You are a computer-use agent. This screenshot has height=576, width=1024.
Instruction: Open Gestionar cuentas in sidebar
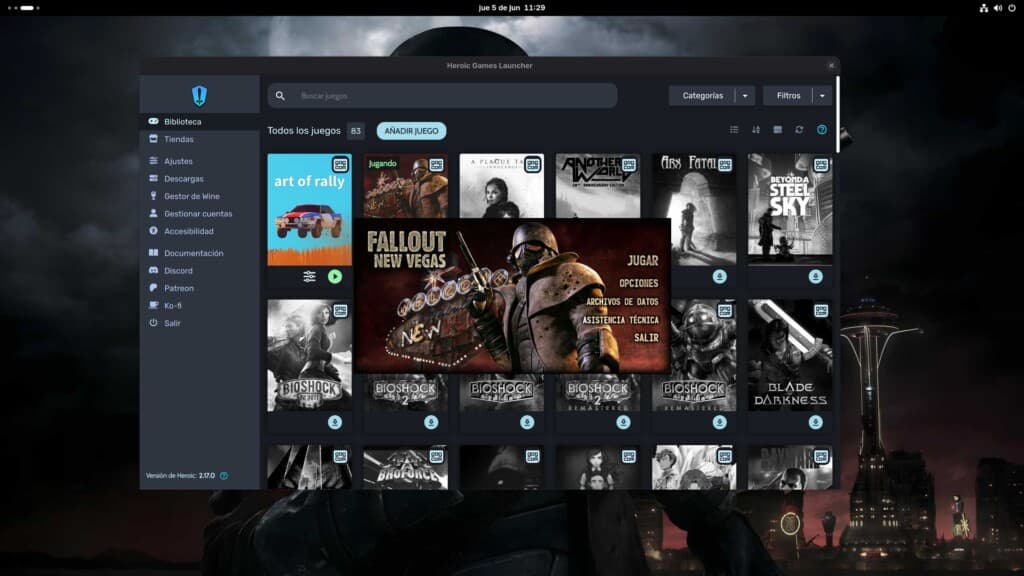[199, 214]
